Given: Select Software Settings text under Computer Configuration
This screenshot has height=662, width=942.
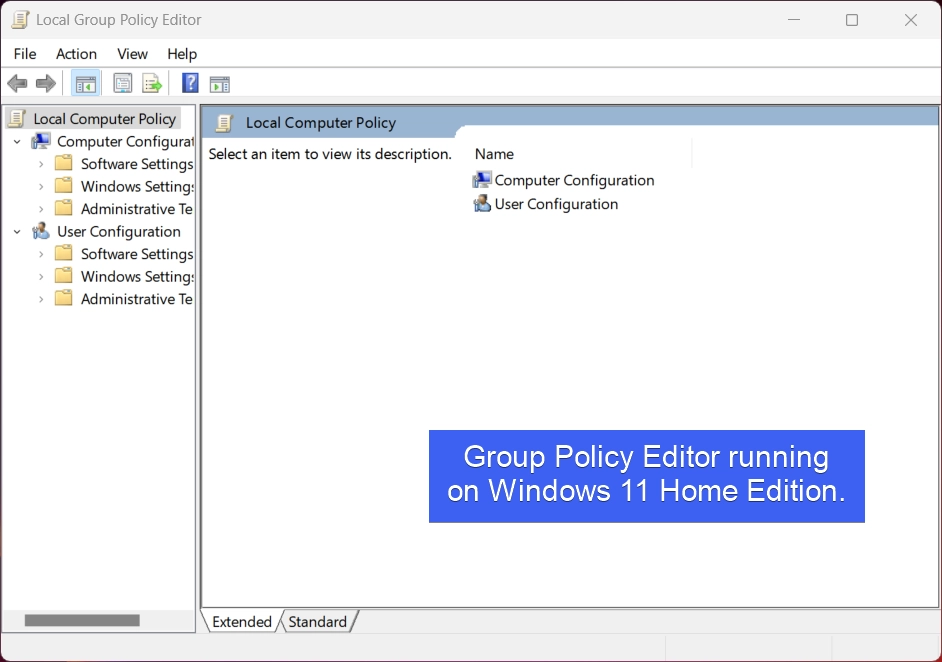Looking at the screenshot, I should (x=137, y=164).
